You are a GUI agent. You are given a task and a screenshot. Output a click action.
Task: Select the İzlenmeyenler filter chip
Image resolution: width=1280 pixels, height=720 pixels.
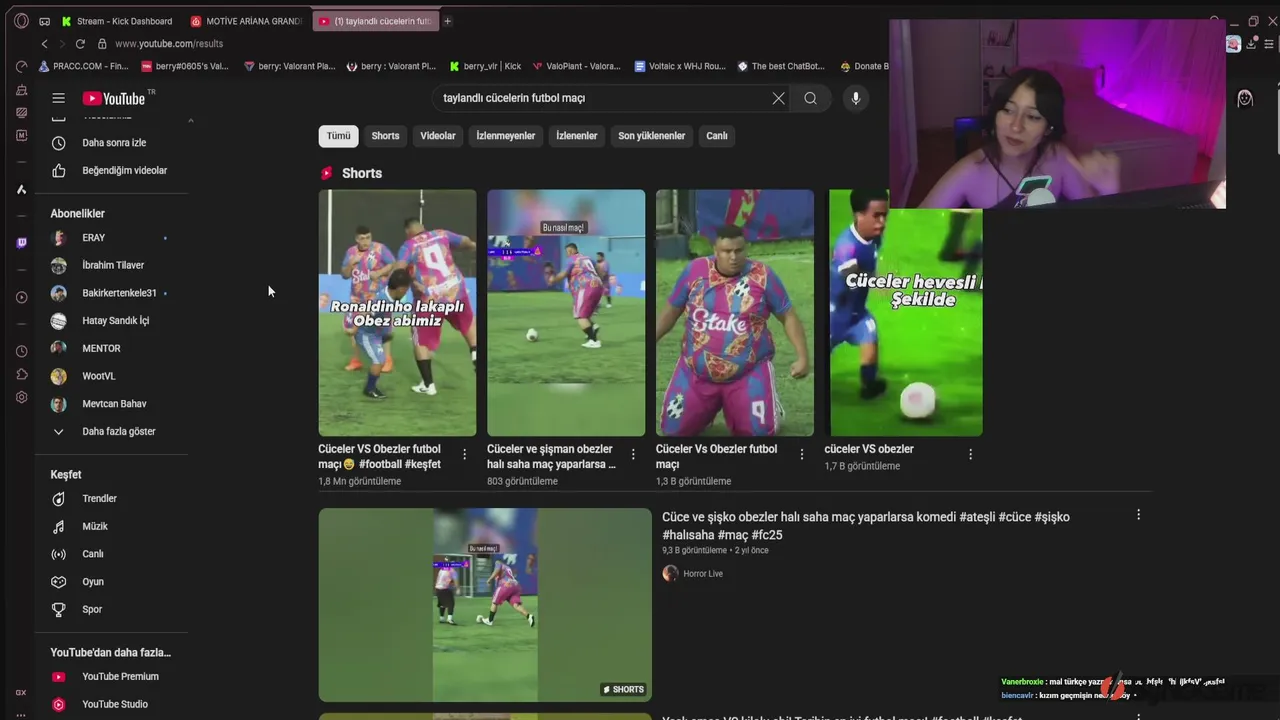506,136
